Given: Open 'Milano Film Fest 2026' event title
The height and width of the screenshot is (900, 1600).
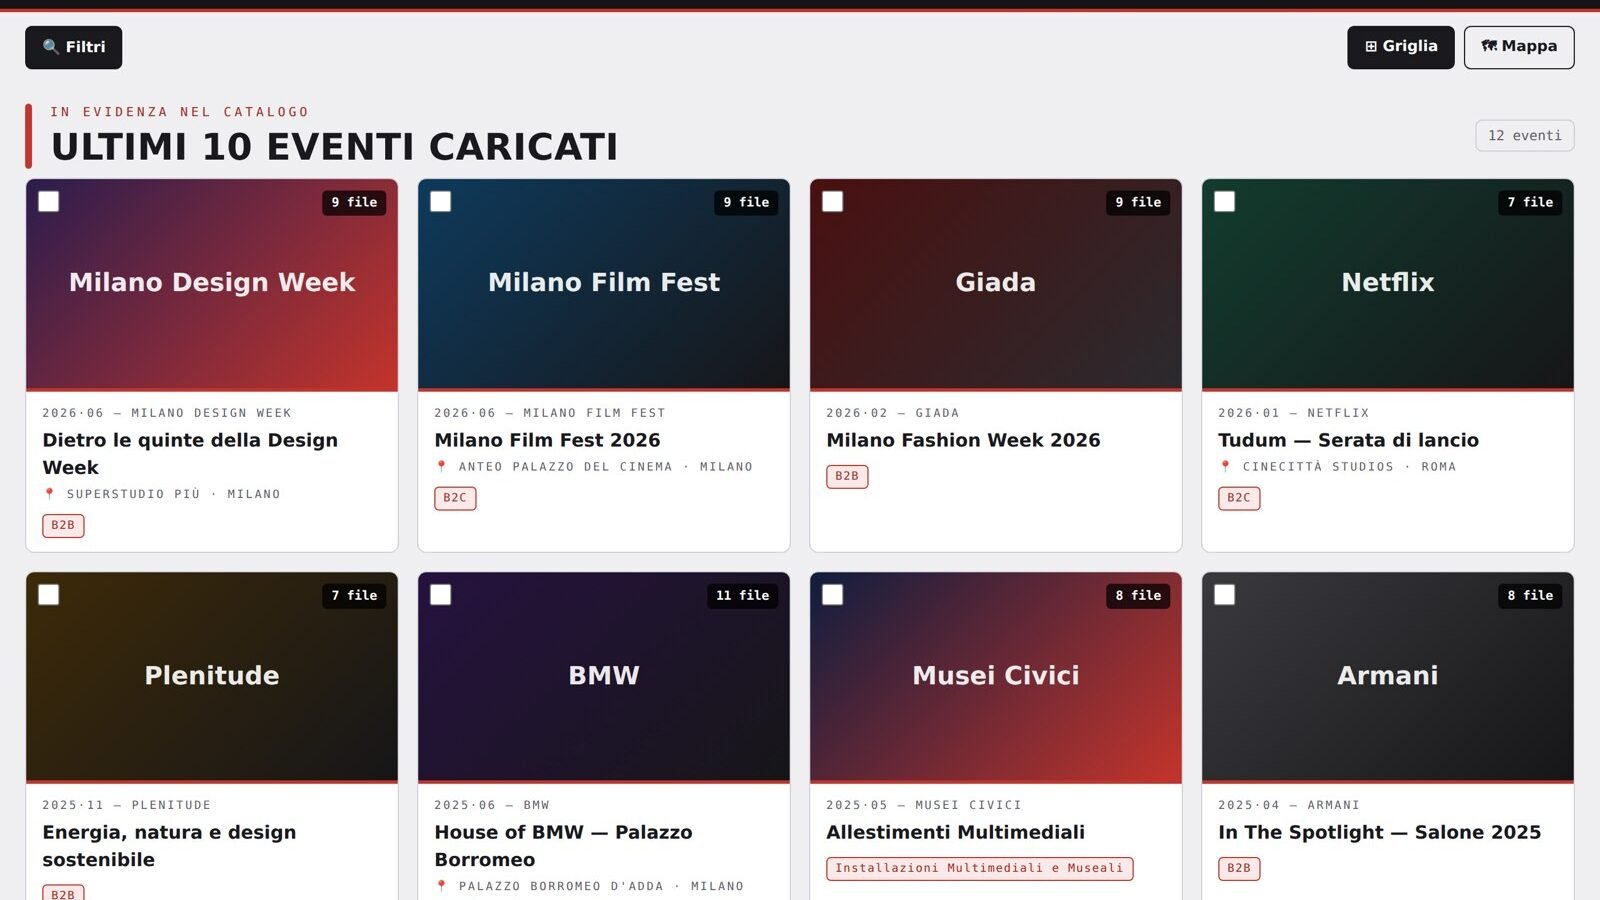Looking at the screenshot, I should pyautogui.click(x=547, y=440).
